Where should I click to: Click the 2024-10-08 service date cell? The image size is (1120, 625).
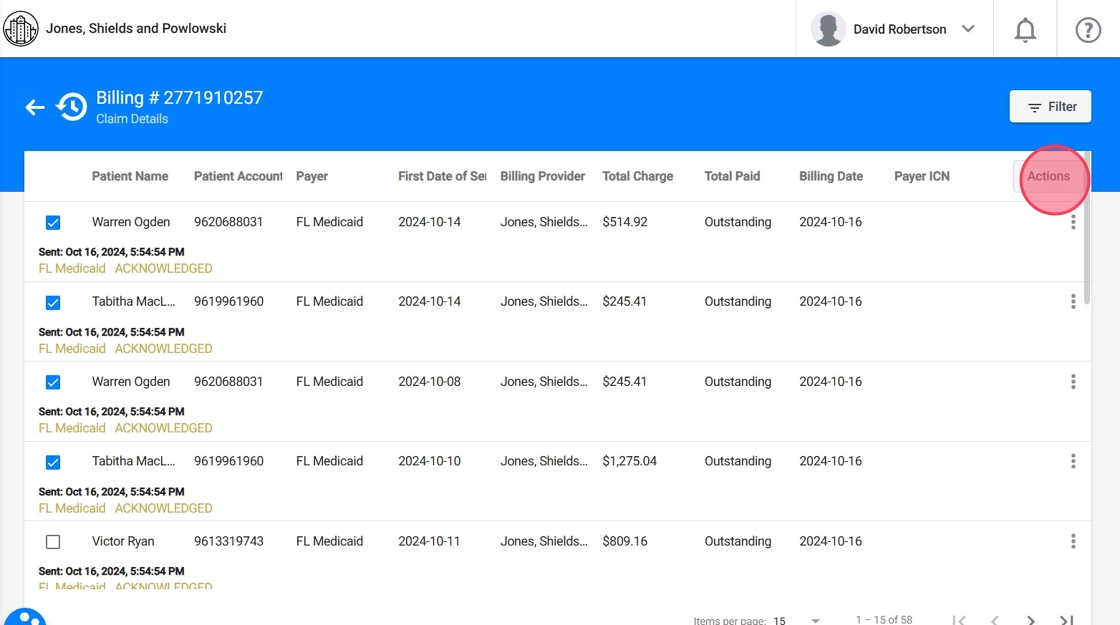tap(429, 381)
